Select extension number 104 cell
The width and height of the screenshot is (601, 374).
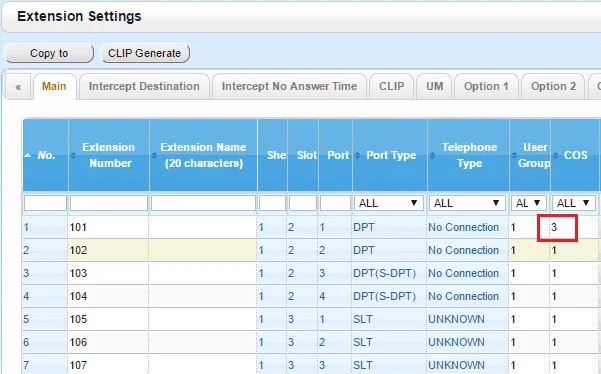pyautogui.click(x=108, y=296)
